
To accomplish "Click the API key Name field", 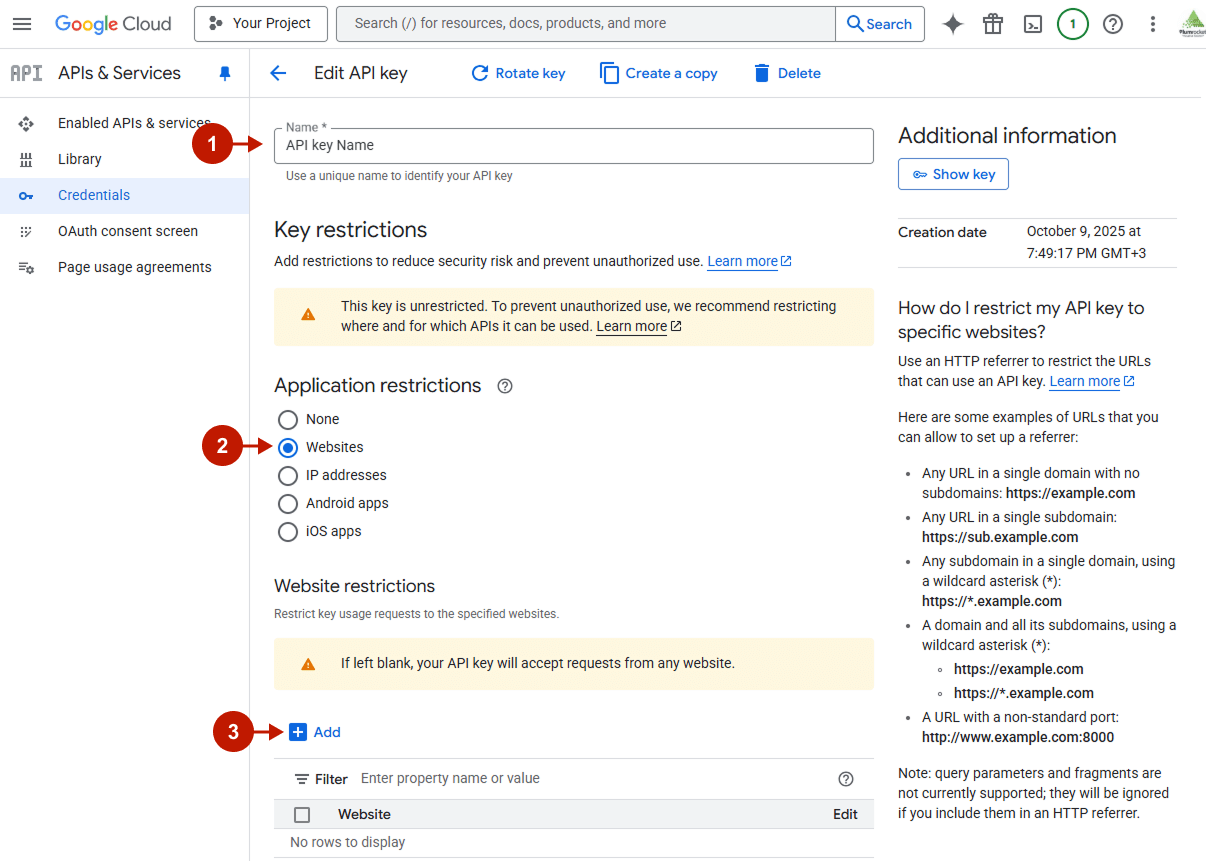I will [573, 145].
